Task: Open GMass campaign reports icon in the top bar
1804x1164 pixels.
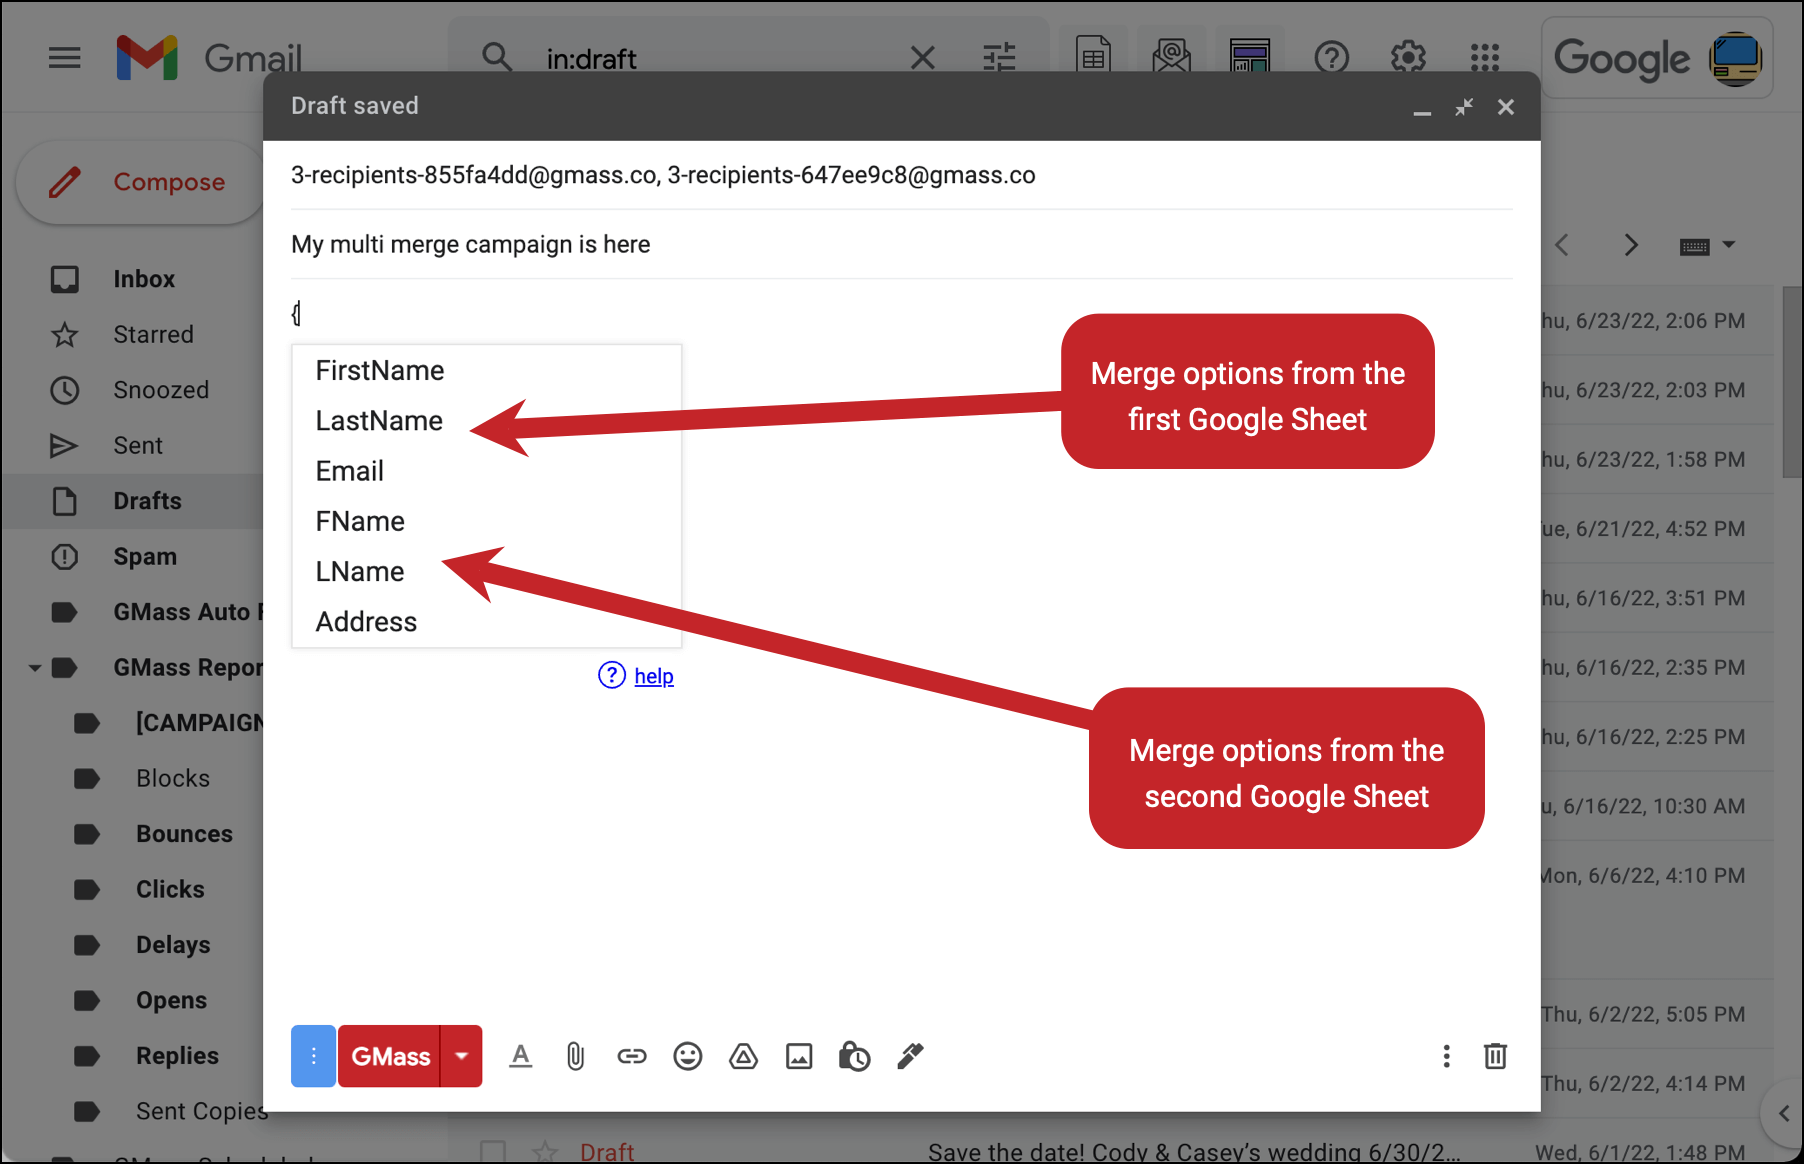Action: pyautogui.click(x=1250, y=57)
